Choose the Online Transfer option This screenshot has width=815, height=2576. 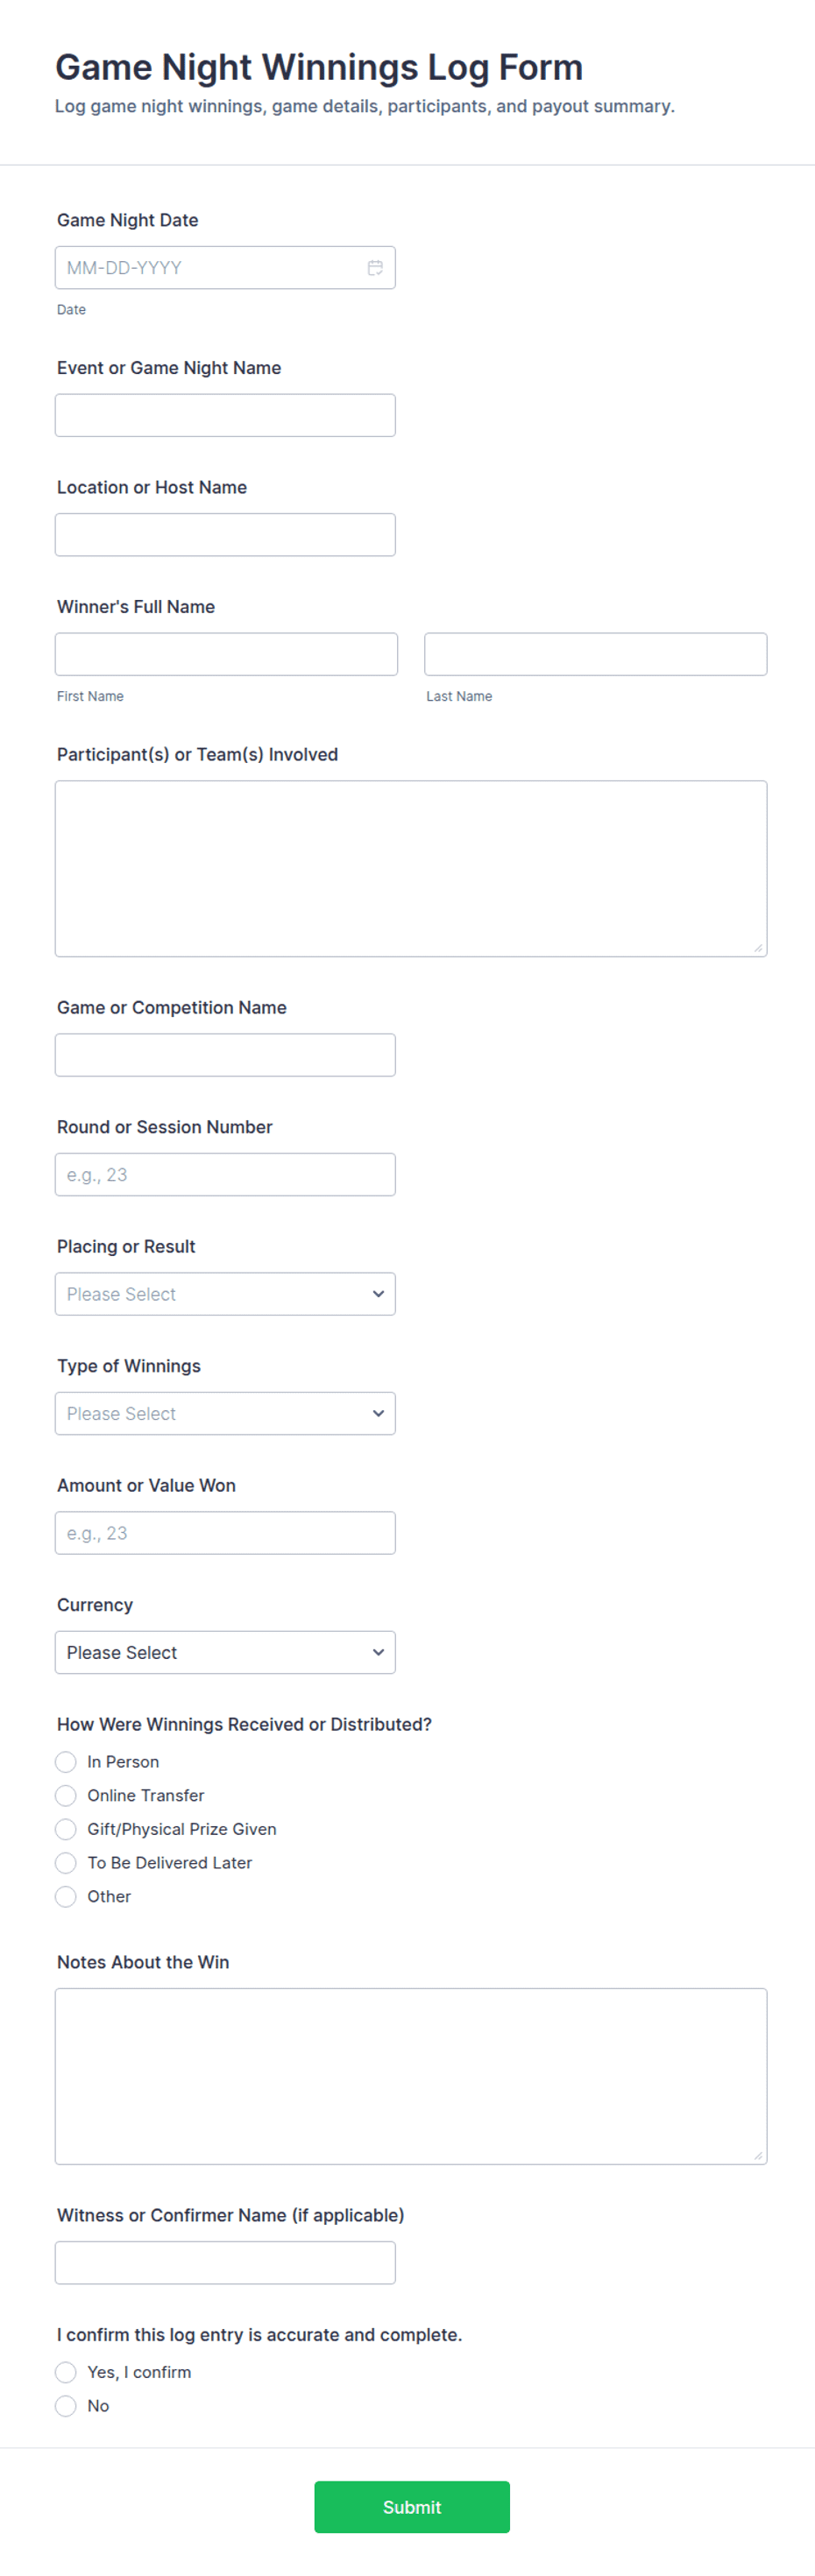[x=66, y=1795]
